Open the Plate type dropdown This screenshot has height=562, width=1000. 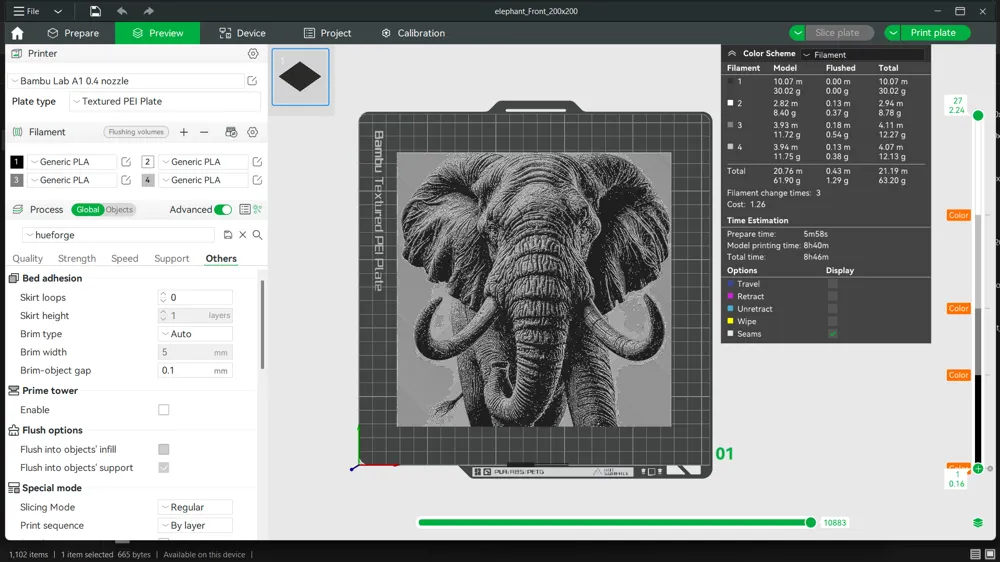point(165,101)
